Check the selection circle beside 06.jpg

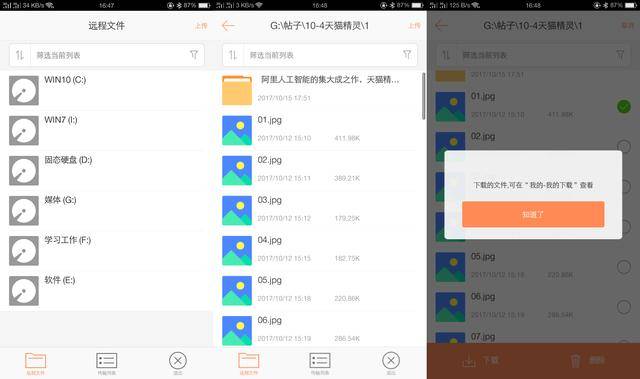pos(624,306)
